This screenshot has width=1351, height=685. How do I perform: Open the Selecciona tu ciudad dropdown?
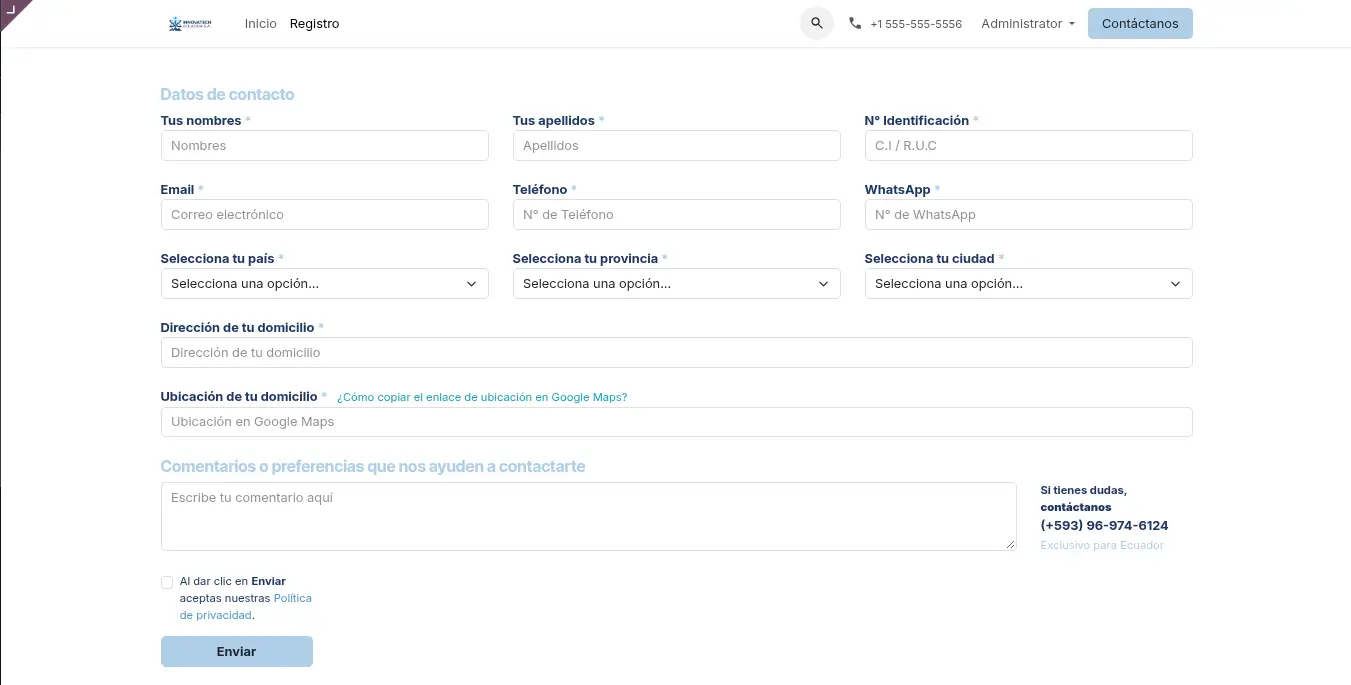point(1029,284)
